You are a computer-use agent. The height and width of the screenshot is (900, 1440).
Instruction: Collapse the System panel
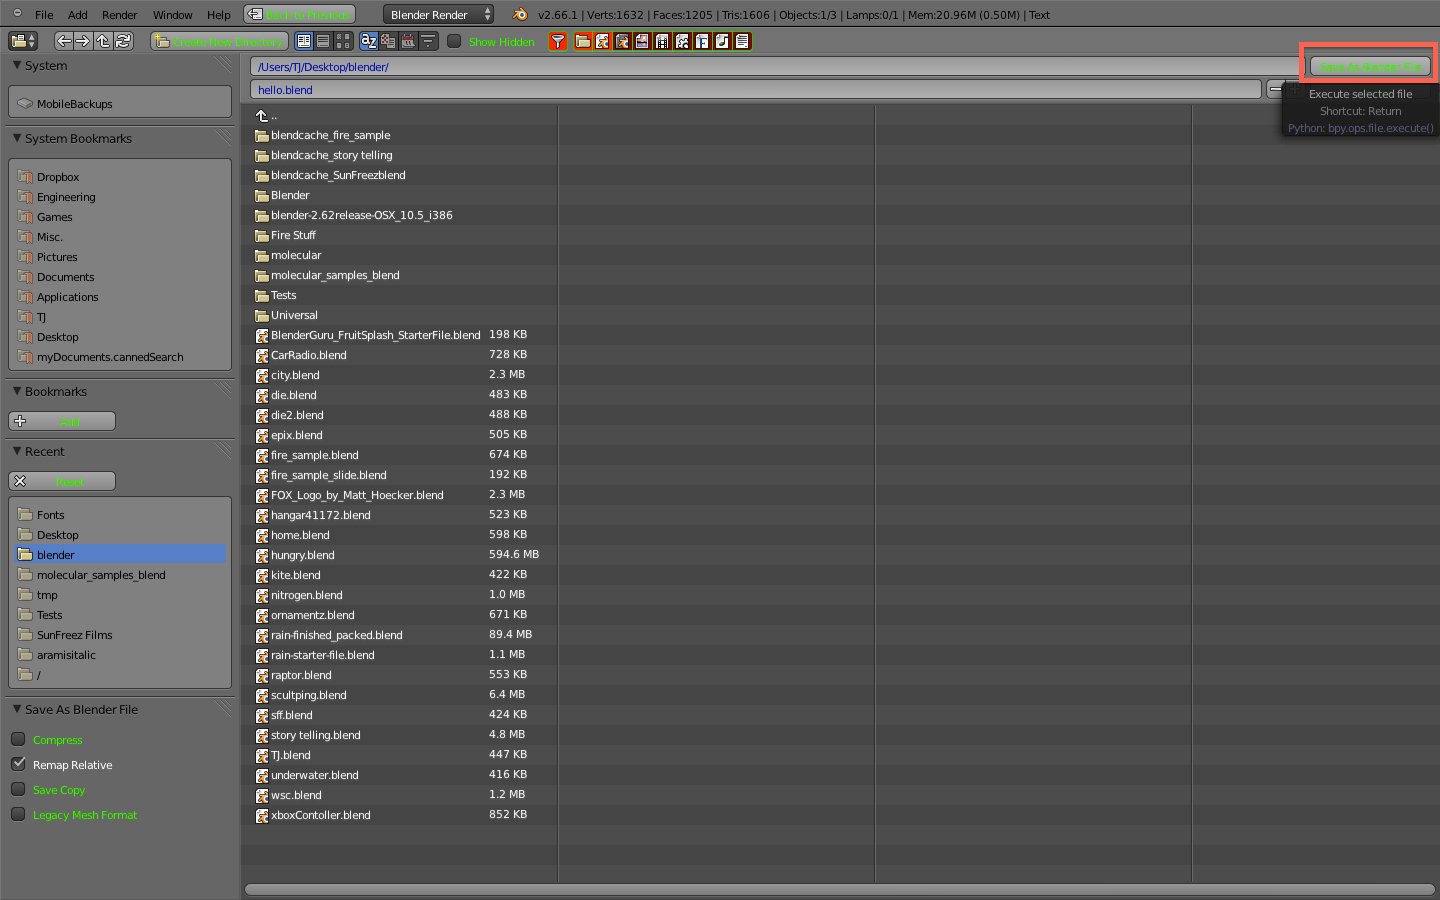pos(17,65)
